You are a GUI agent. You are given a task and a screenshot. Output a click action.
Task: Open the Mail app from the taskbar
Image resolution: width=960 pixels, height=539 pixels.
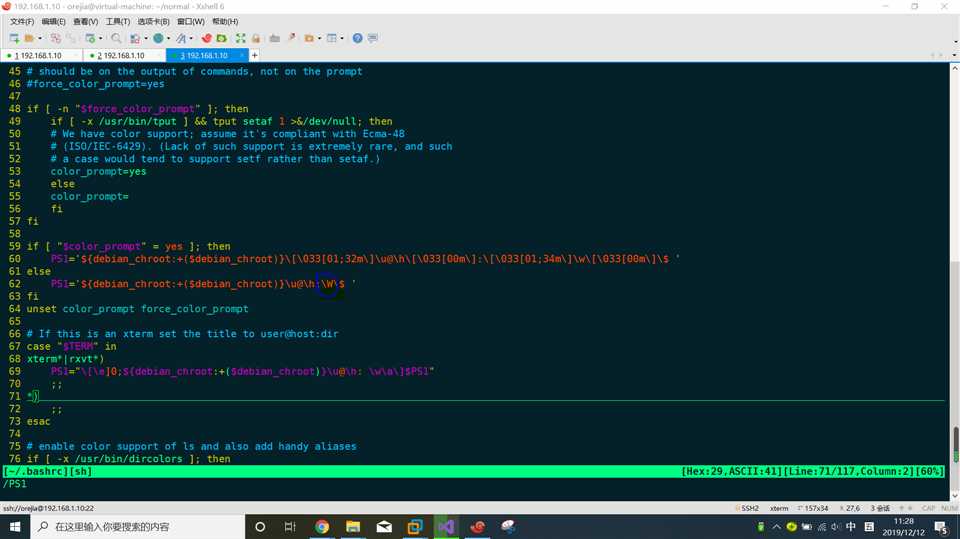click(384, 527)
